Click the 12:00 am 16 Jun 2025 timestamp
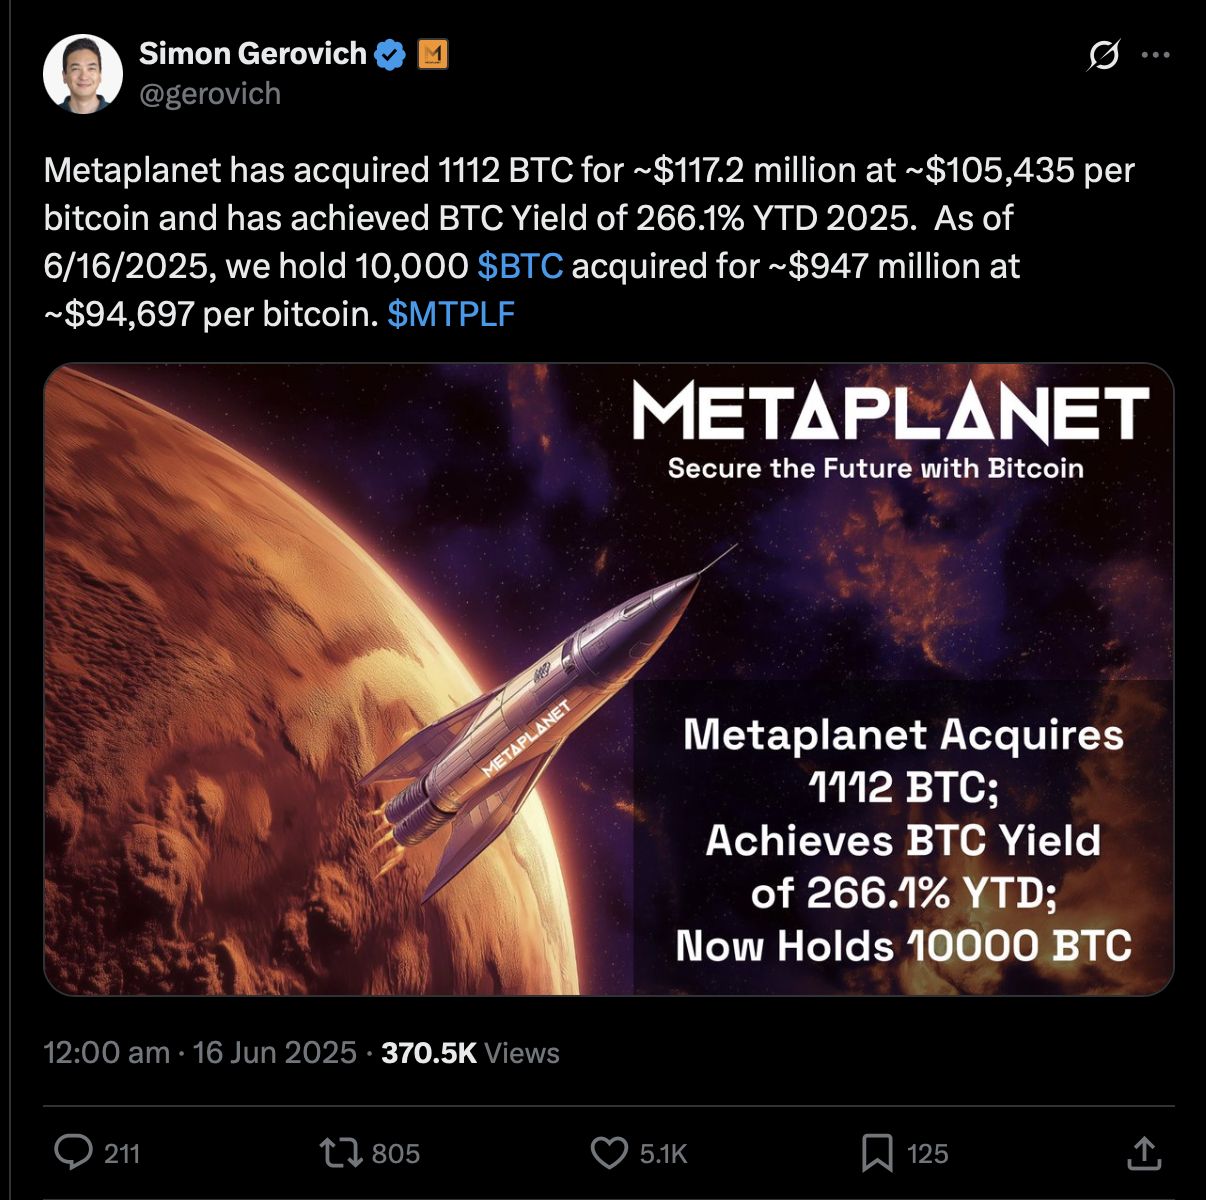 [x=200, y=1052]
